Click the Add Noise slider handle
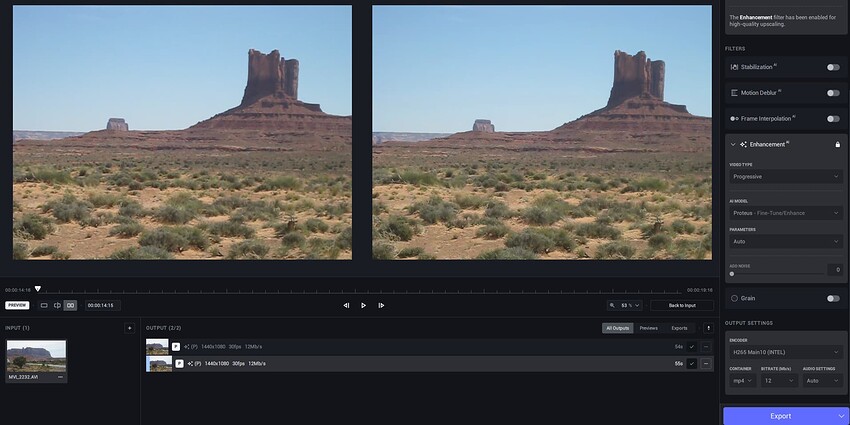 pos(732,273)
